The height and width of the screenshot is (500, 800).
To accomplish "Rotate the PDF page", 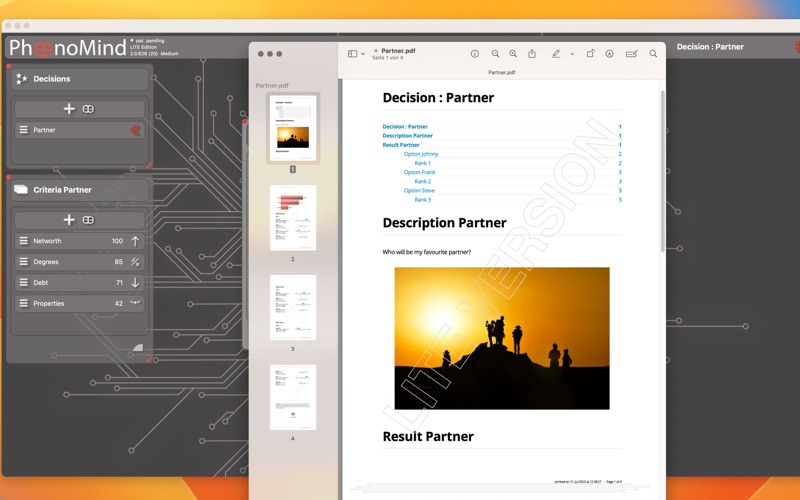I will 590,53.
